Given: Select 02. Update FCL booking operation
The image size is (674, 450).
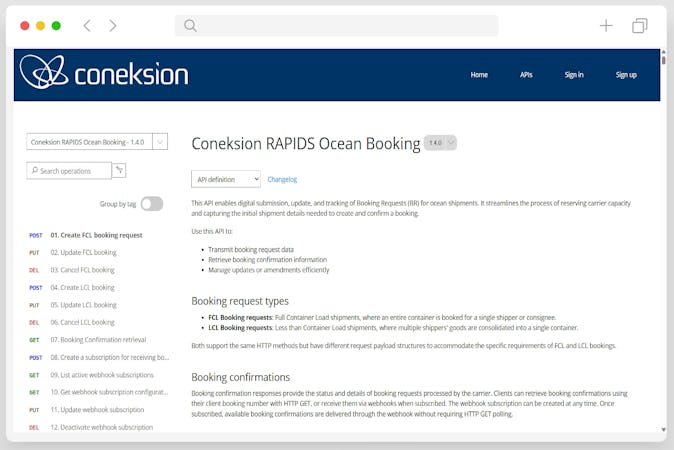Looking at the screenshot, I should pos(83,252).
